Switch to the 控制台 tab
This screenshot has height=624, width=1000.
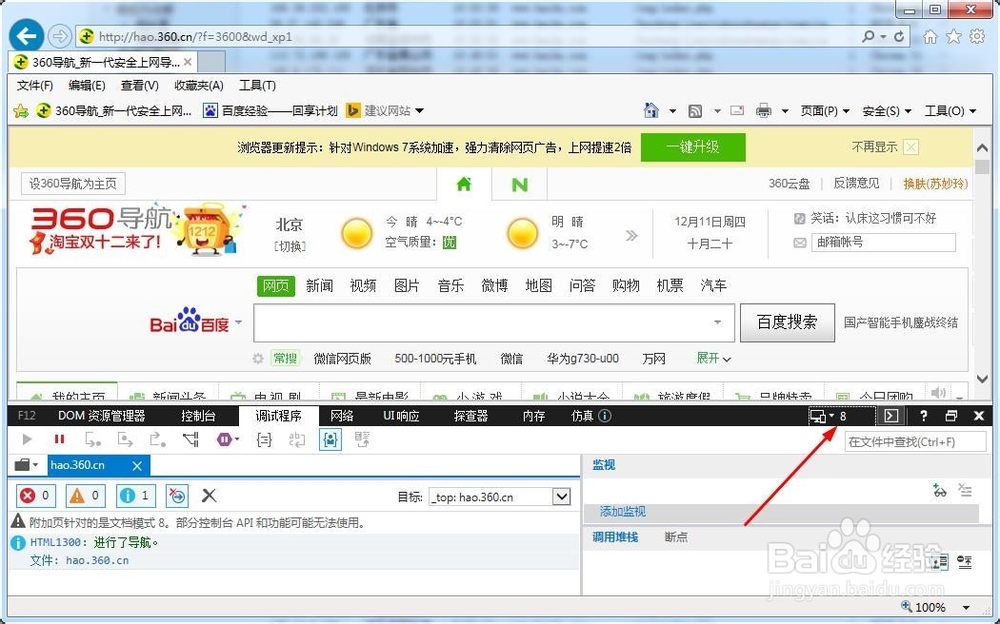pyautogui.click(x=198, y=416)
